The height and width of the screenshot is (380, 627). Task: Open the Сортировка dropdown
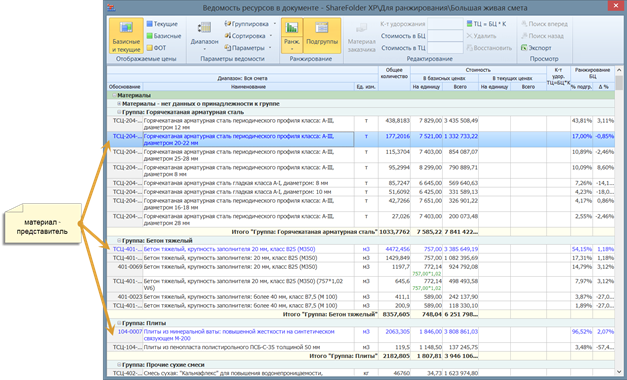coord(248,36)
